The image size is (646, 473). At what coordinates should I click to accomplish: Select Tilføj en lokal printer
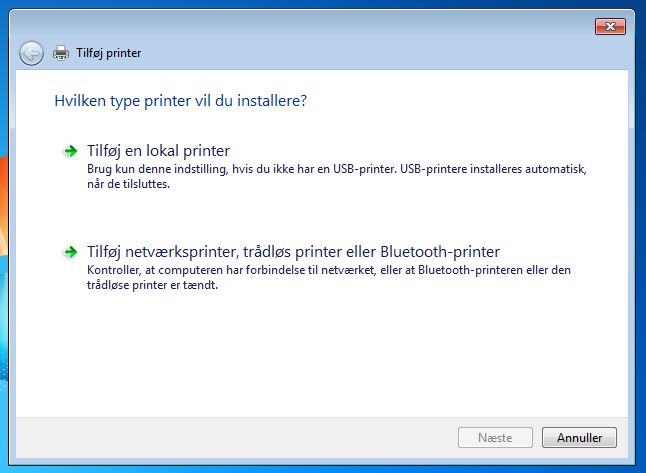point(159,151)
